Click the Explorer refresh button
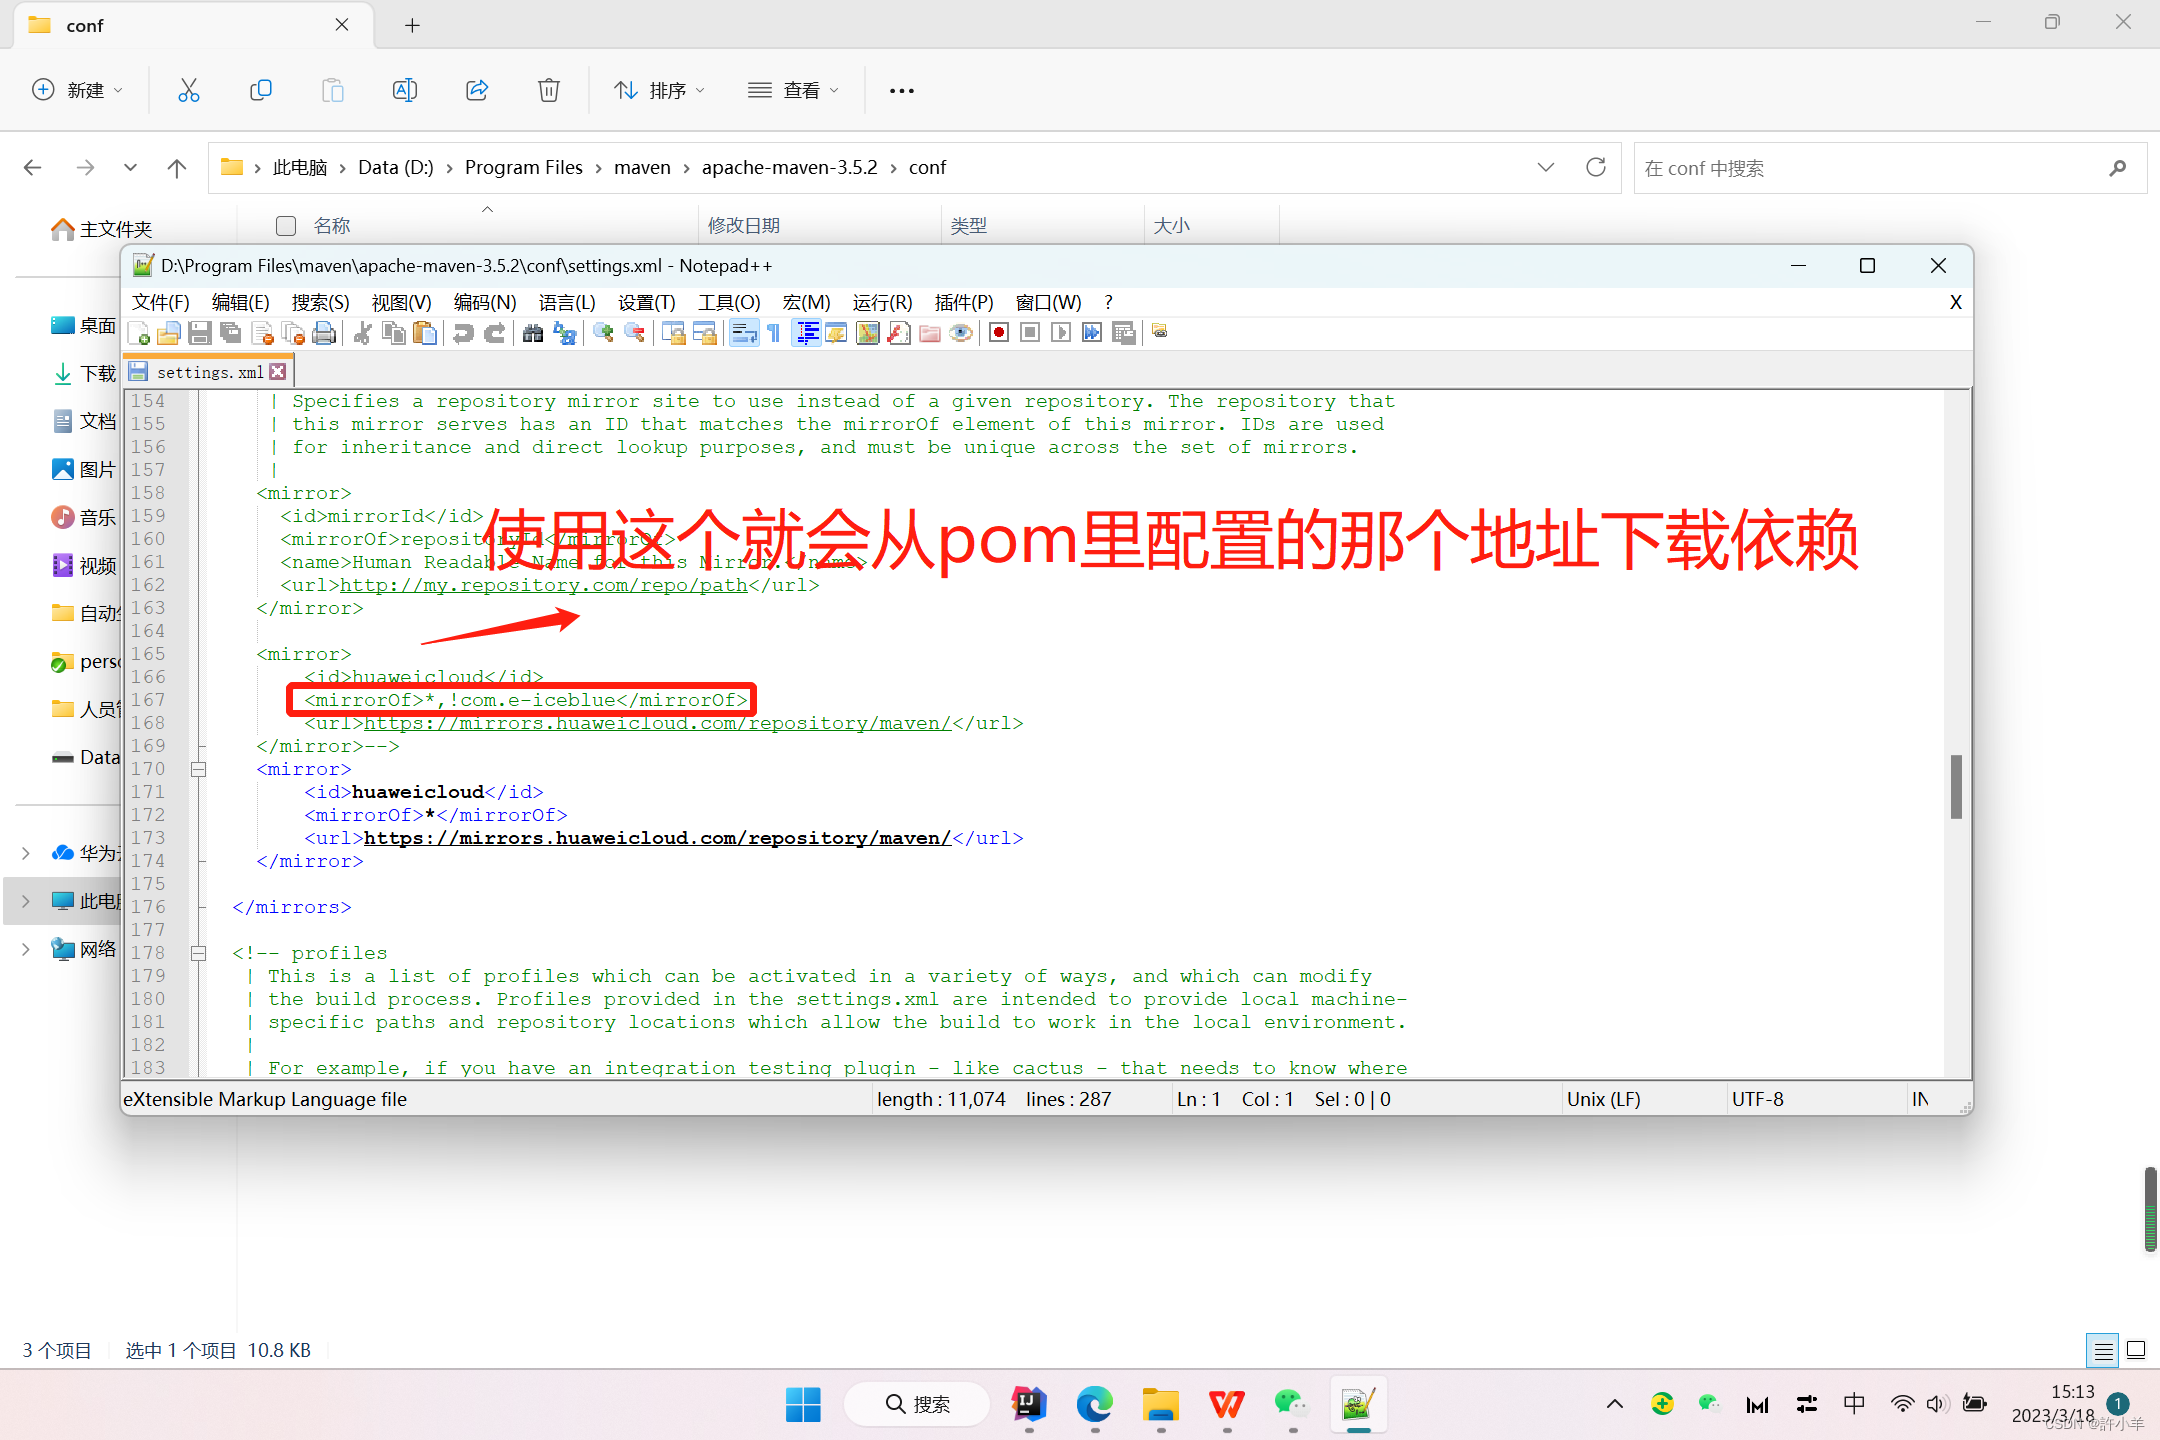 click(x=1596, y=167)
